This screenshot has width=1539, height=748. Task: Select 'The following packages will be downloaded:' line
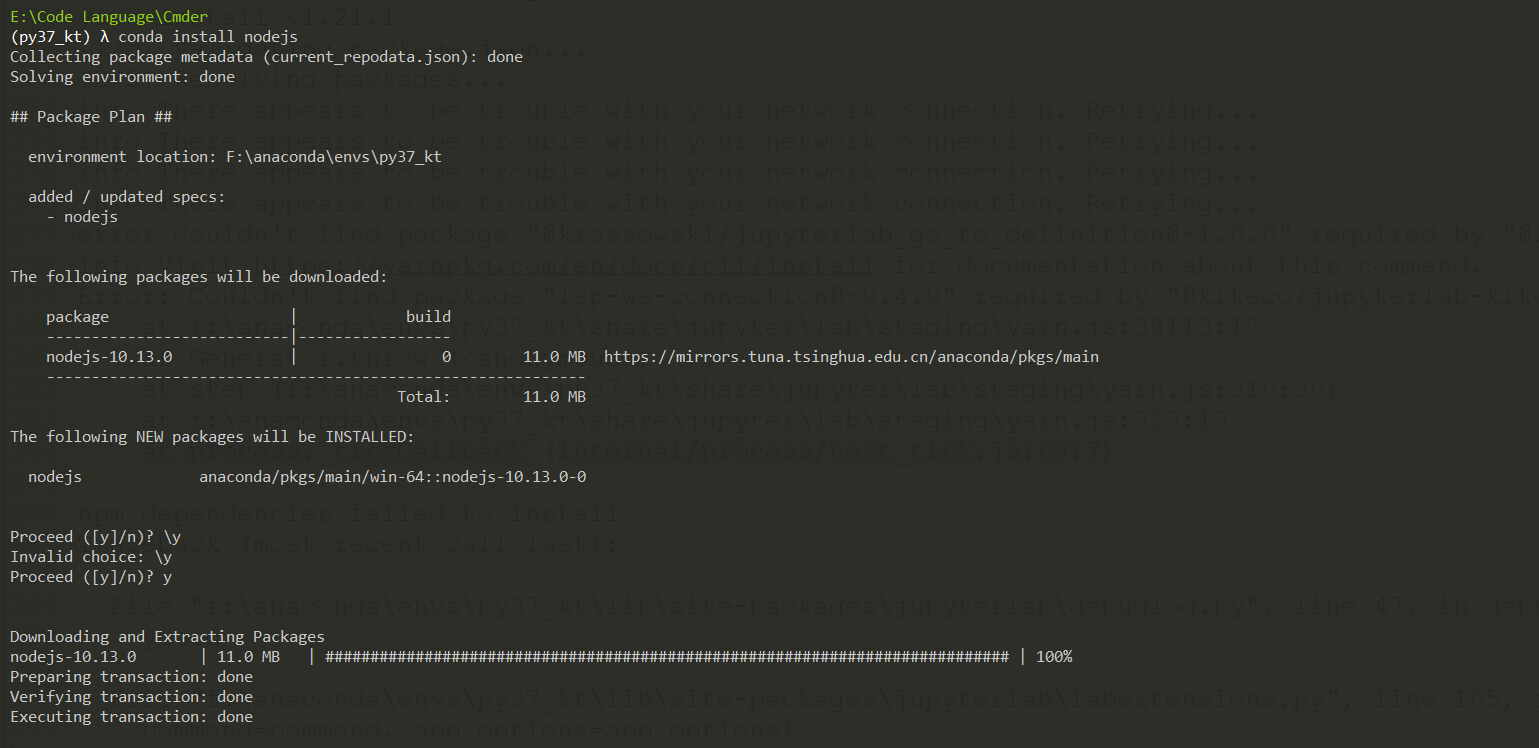[x=199, y=277]
